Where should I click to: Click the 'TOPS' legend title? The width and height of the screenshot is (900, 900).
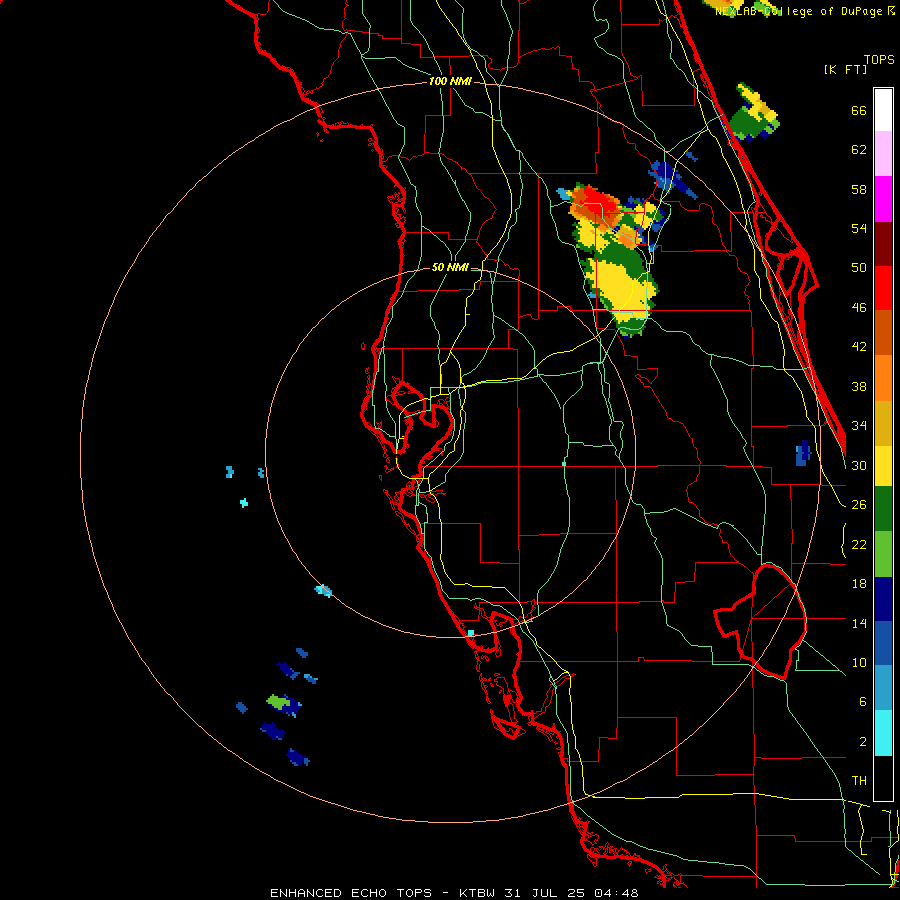point(879,59)
